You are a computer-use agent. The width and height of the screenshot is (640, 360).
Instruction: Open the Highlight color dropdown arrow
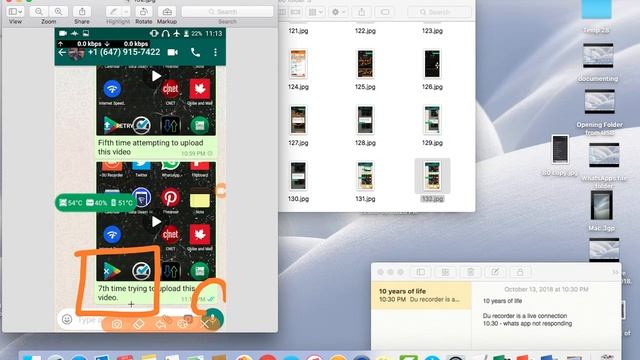[126, 12]
